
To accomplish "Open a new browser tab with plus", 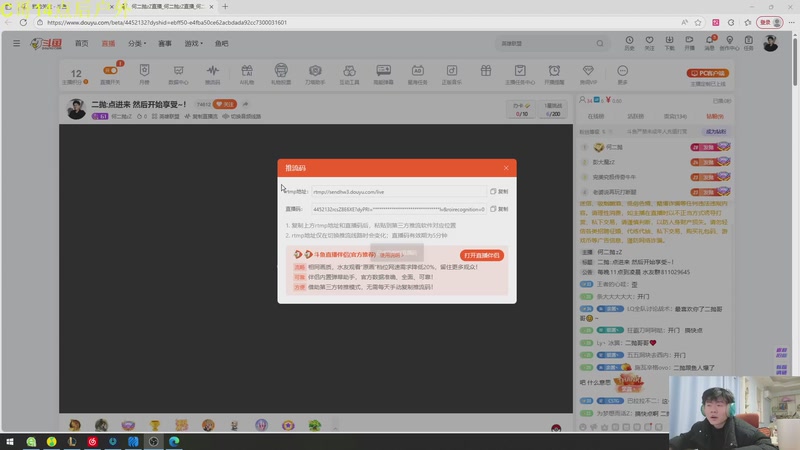I will 225,7.
